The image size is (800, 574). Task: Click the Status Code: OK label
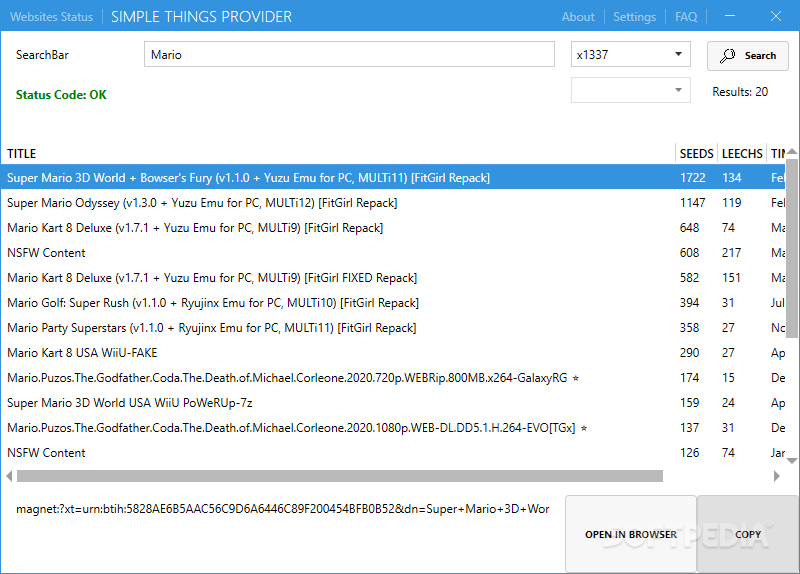61,95
